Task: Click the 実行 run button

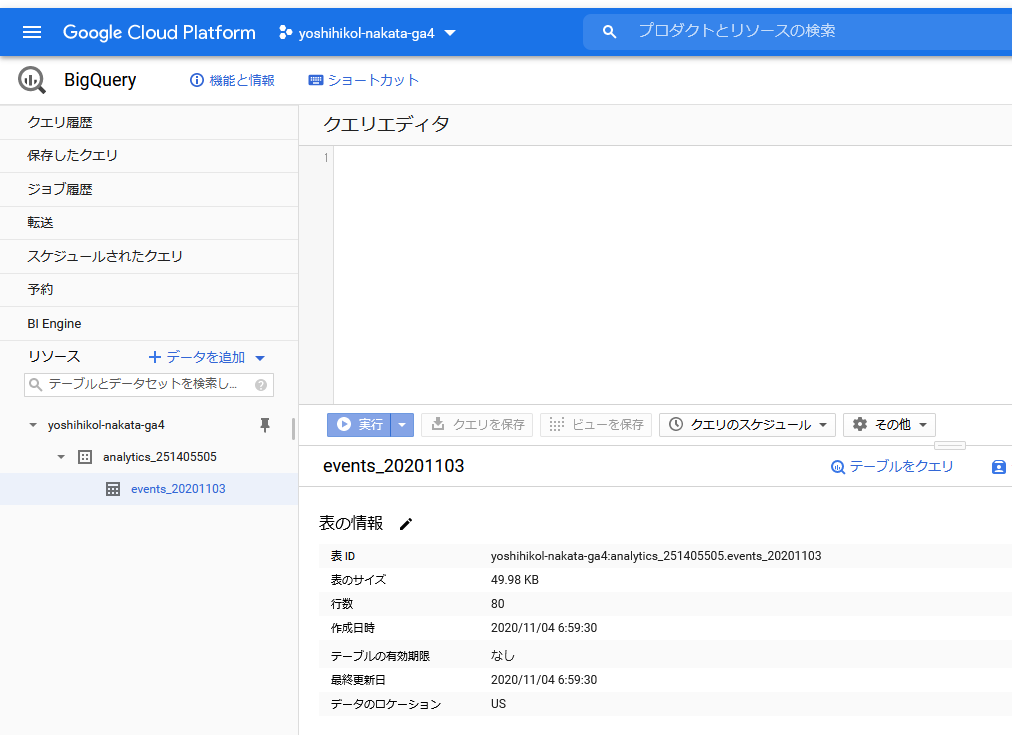Action: pos(359,425)
